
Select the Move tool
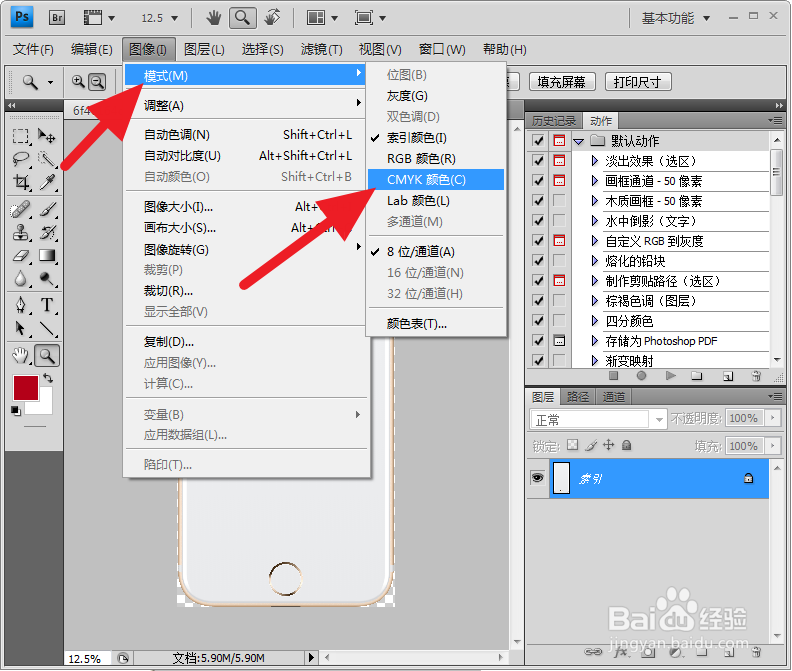tap(47, 136)
